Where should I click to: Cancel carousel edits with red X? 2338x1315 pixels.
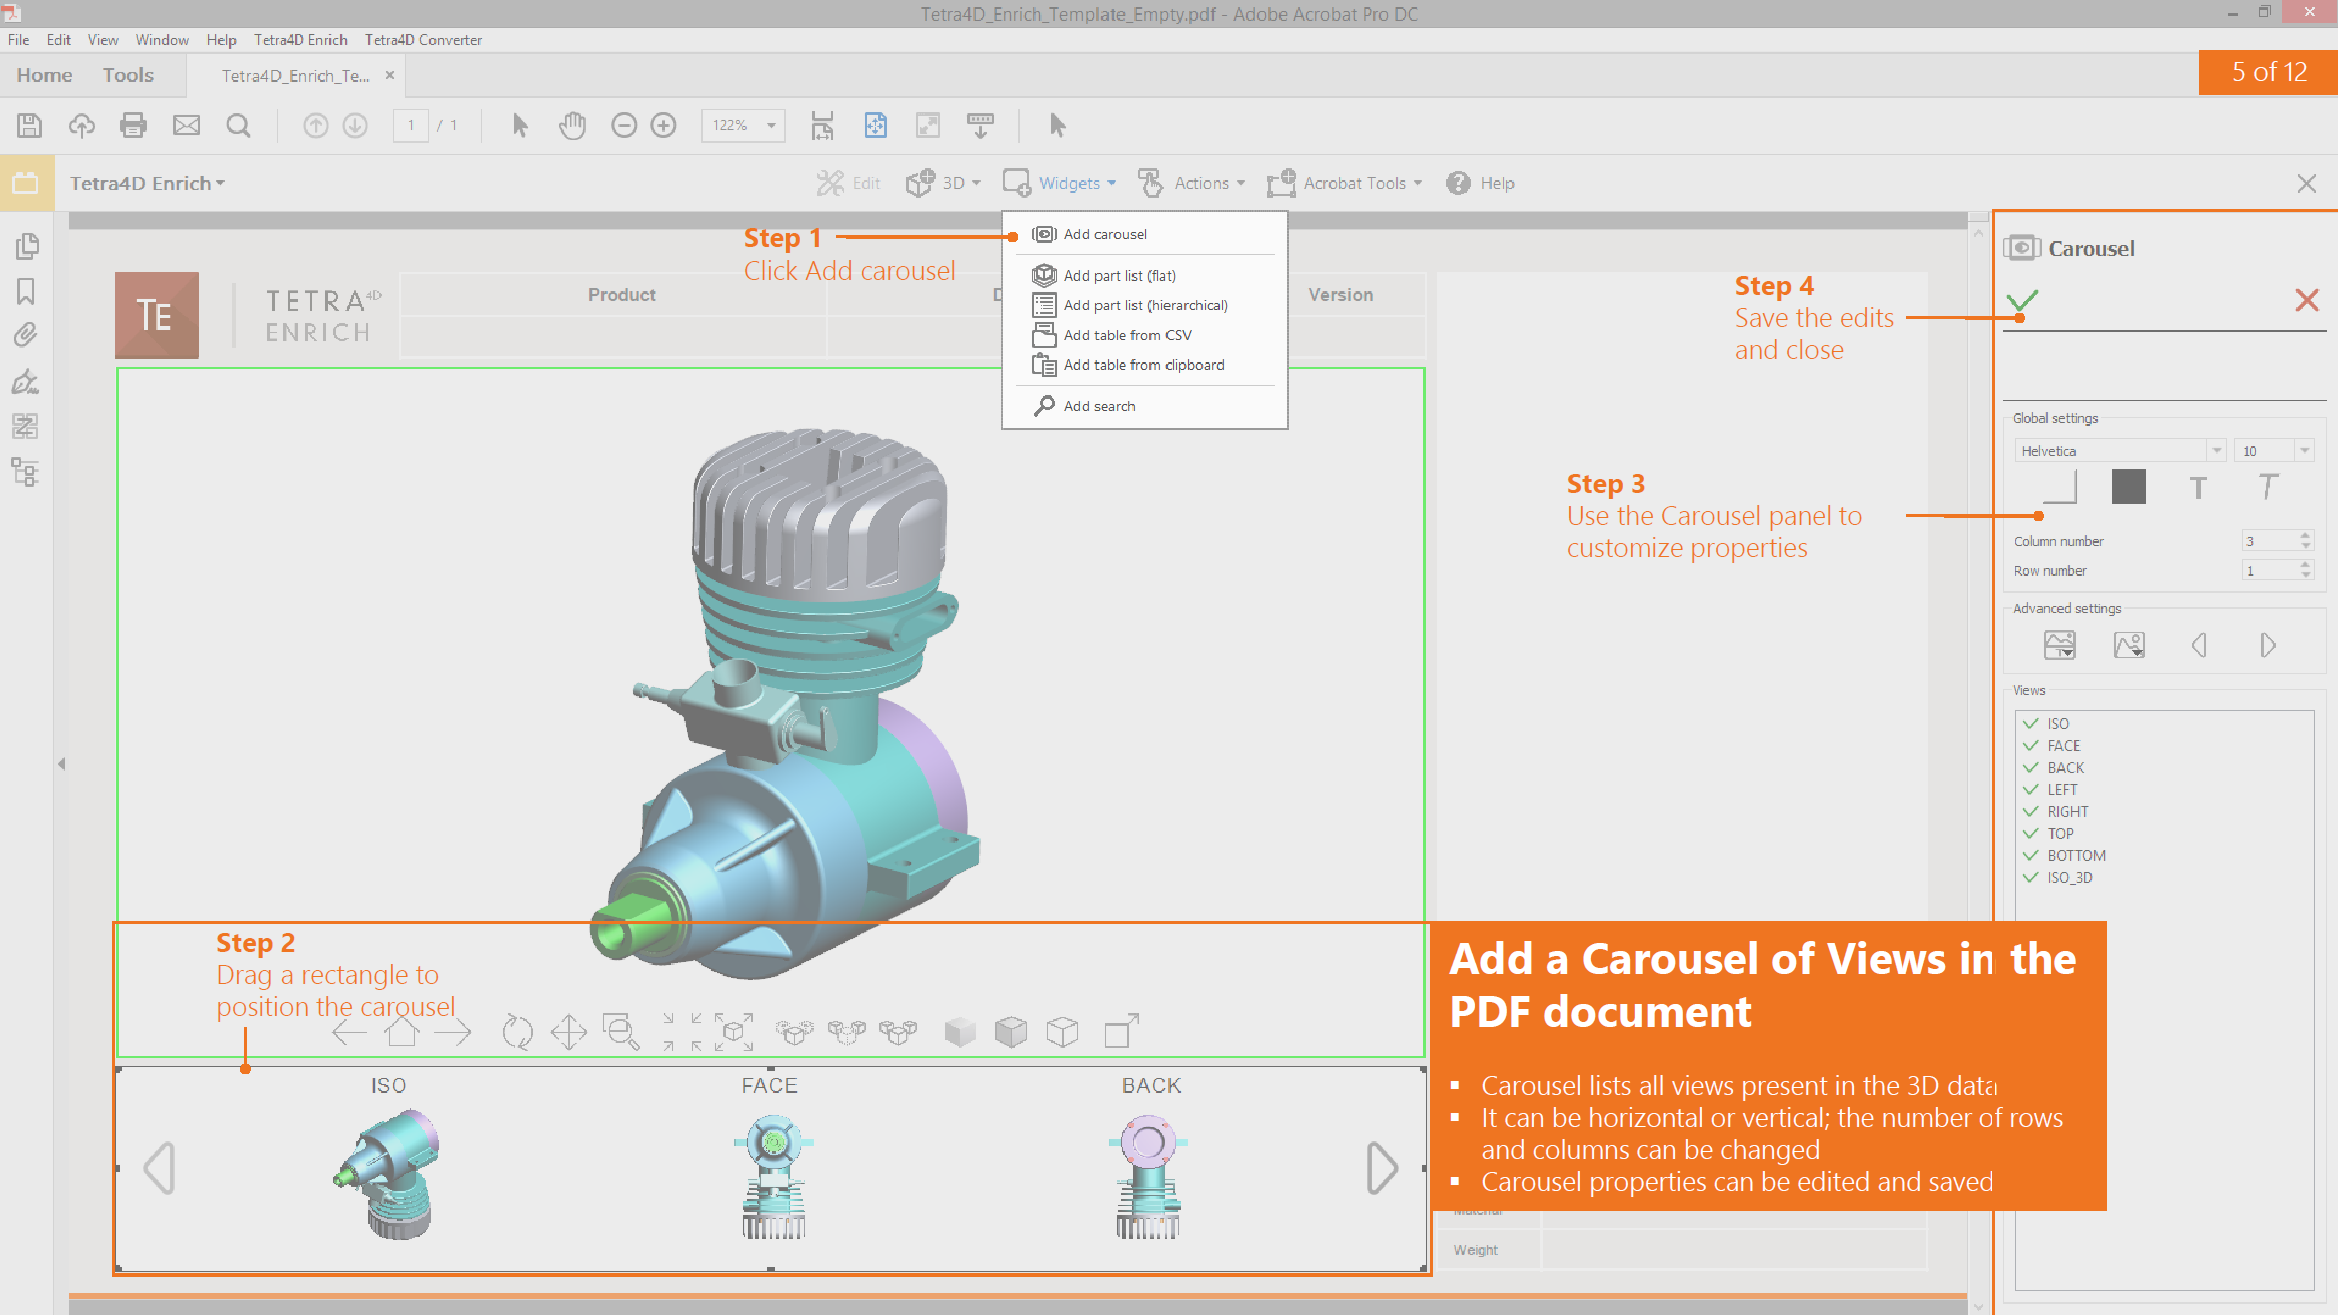(2307, 300)
